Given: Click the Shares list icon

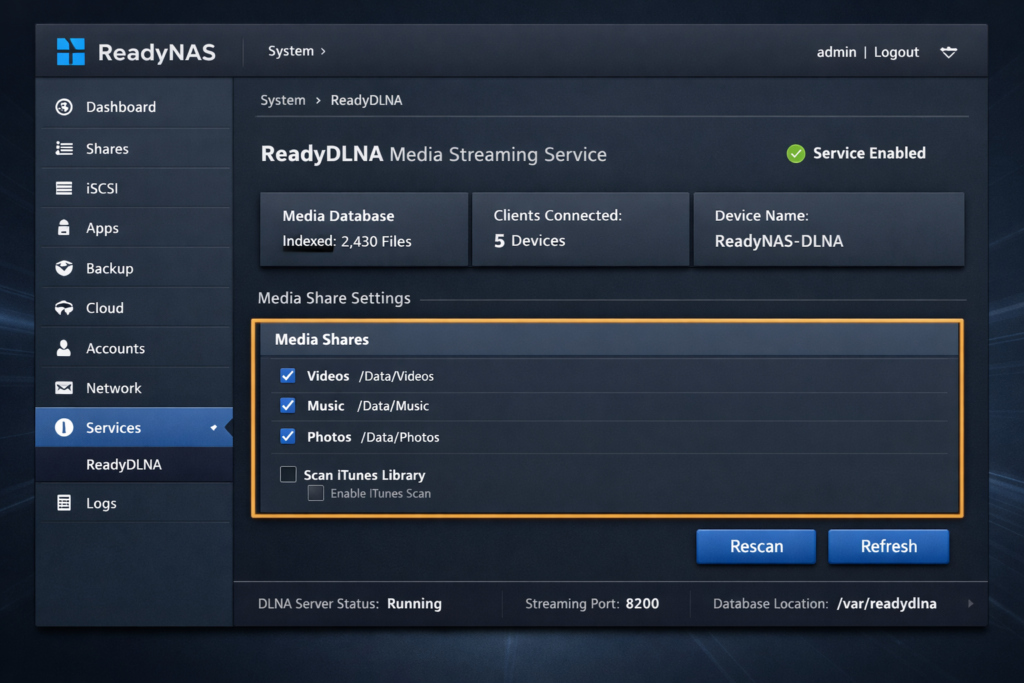Looking at the screenshot, I should (64, 149).
